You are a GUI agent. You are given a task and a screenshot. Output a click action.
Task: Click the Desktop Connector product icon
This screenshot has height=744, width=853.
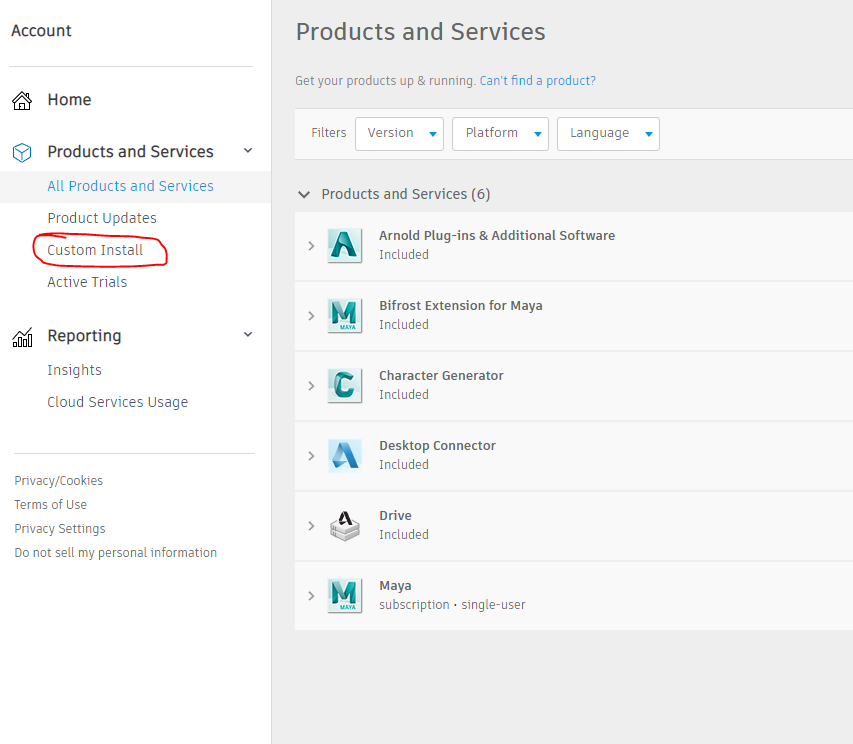(x=345, y=455)
